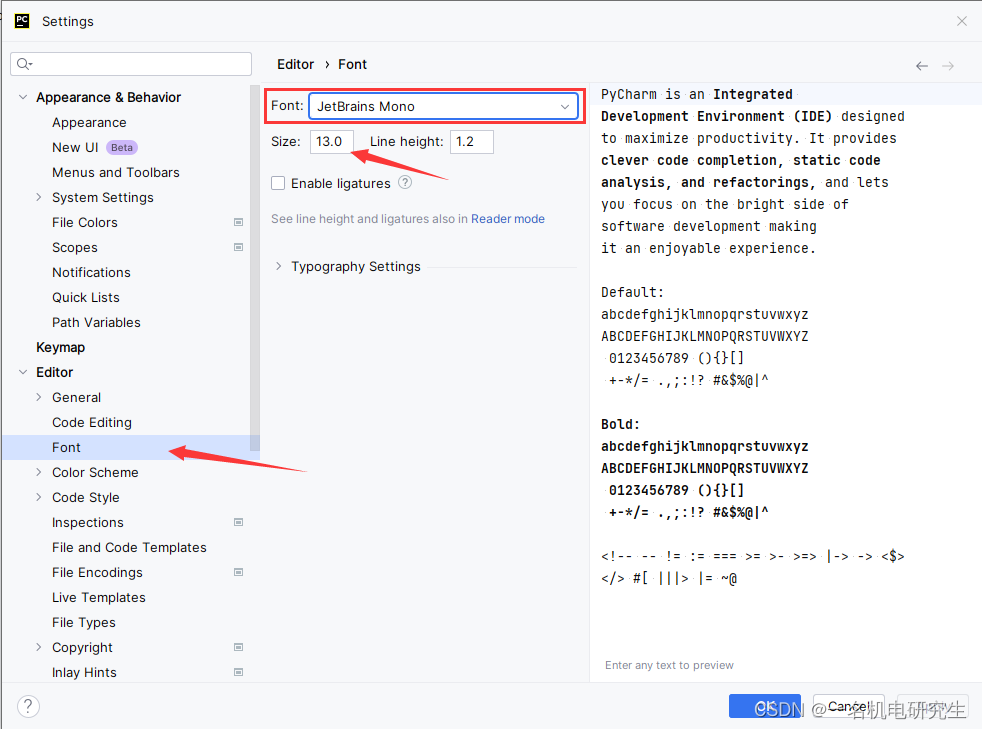Open Code Editing settings

tap(92, 423)
